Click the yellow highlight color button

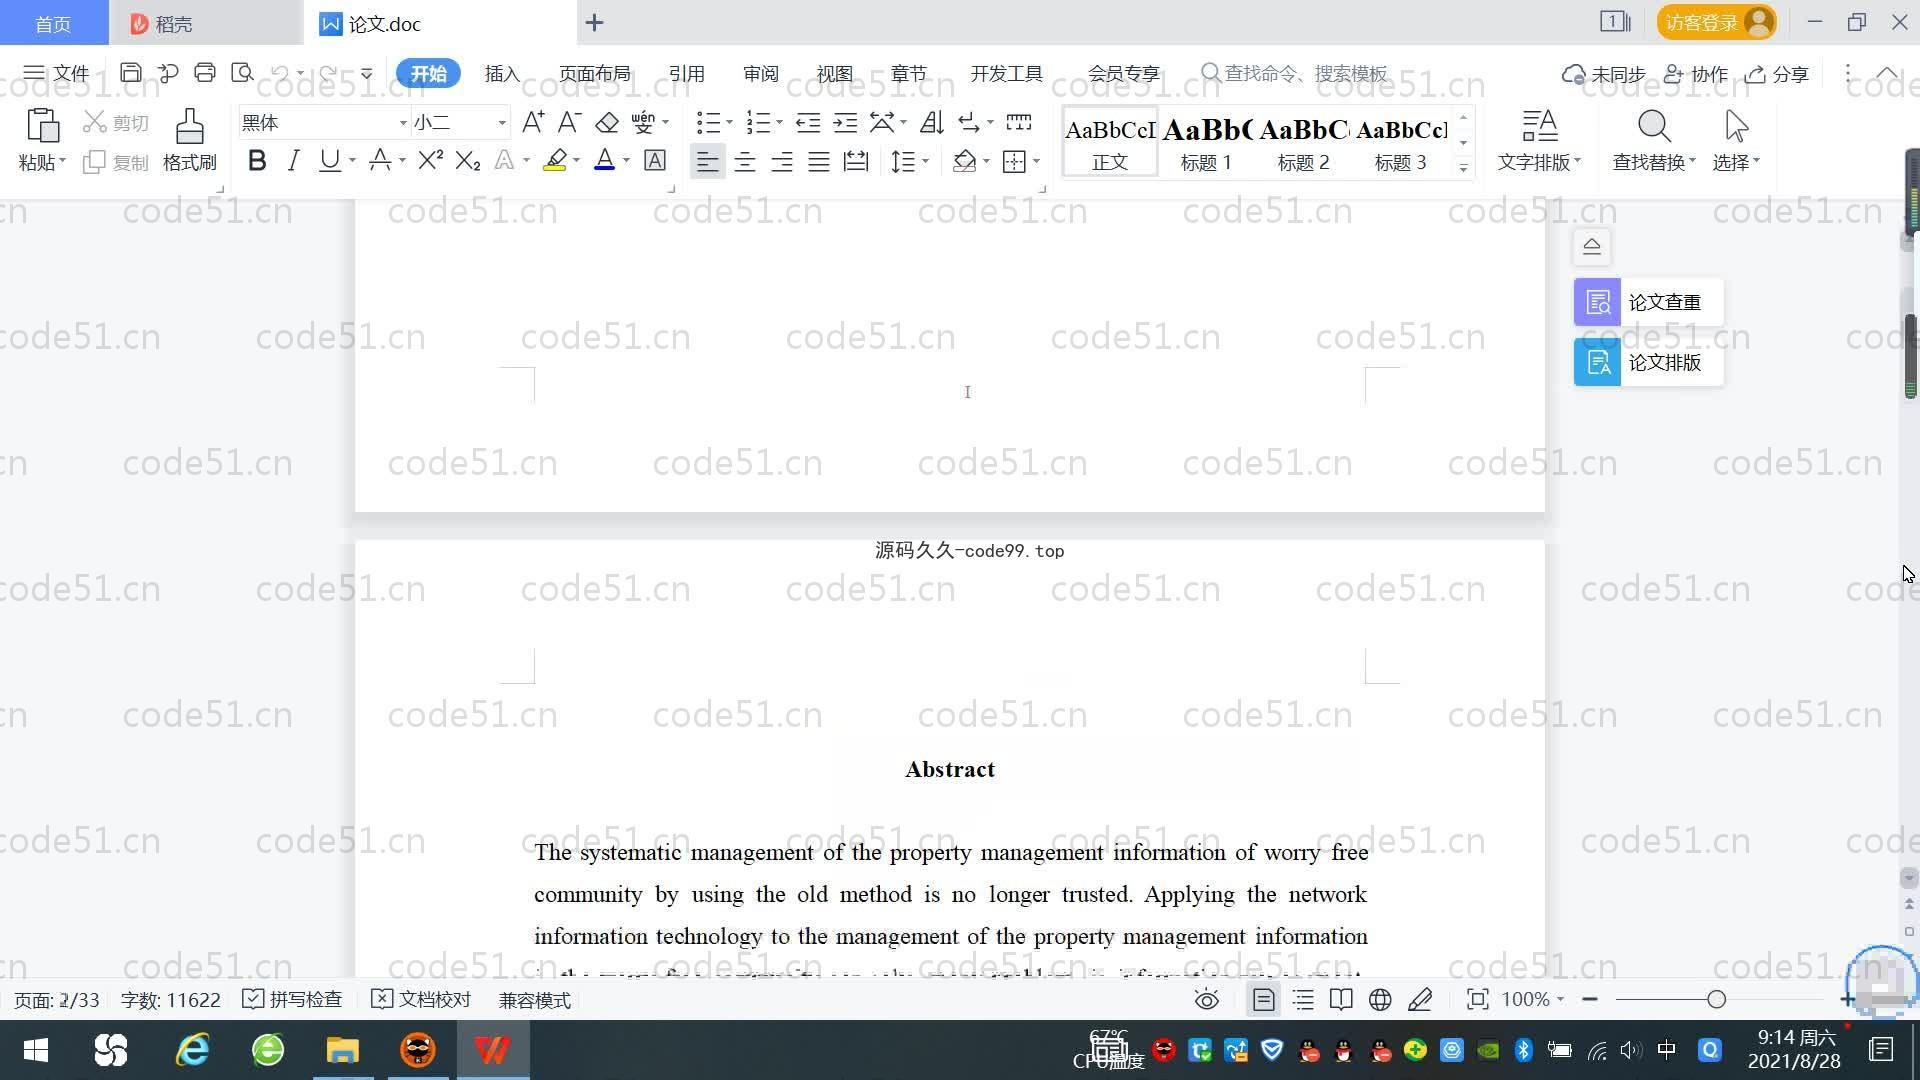555,160
